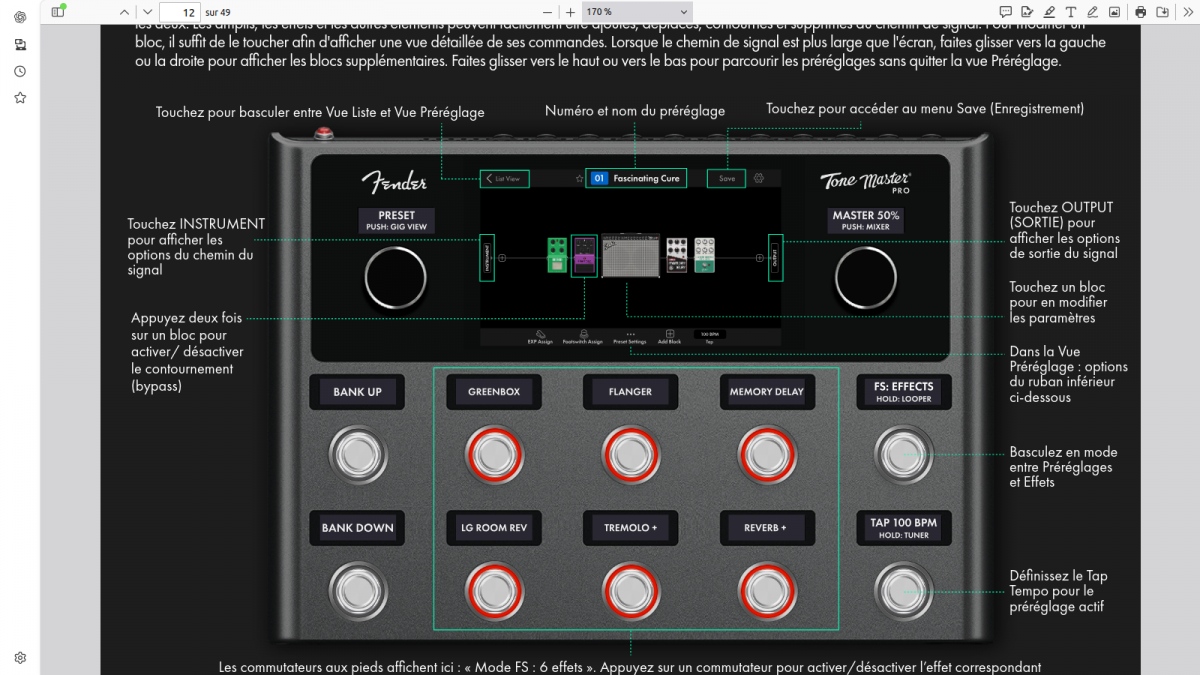Click the preset name Fascinating Cure
Image resolution: width=1200 pixels, height=675 pixels.
pyautogui.click(x=647, y=179)
